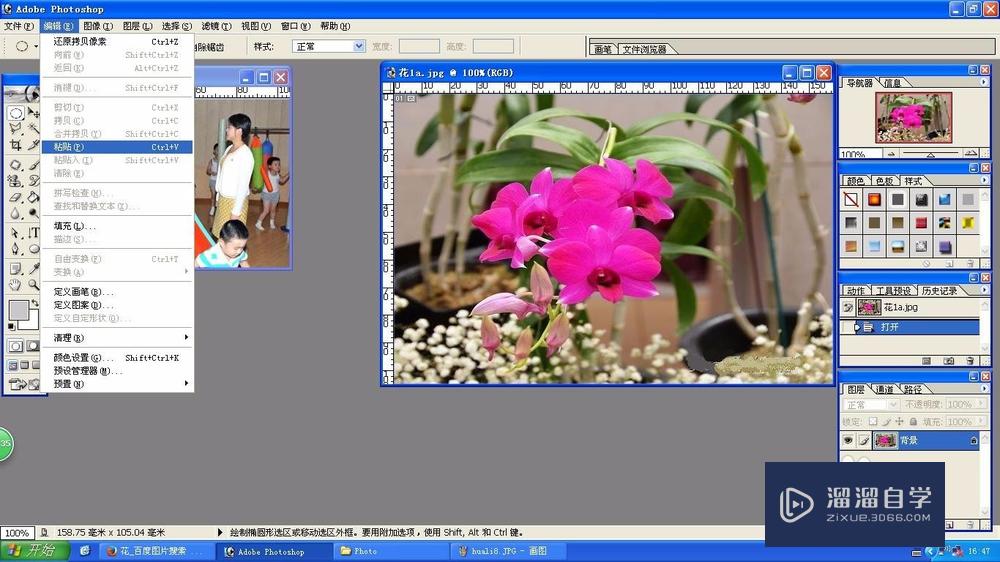Expand the 清理 submenu in Edit menu
Viewport: 1000px width, 562px height.
[117, 337]
